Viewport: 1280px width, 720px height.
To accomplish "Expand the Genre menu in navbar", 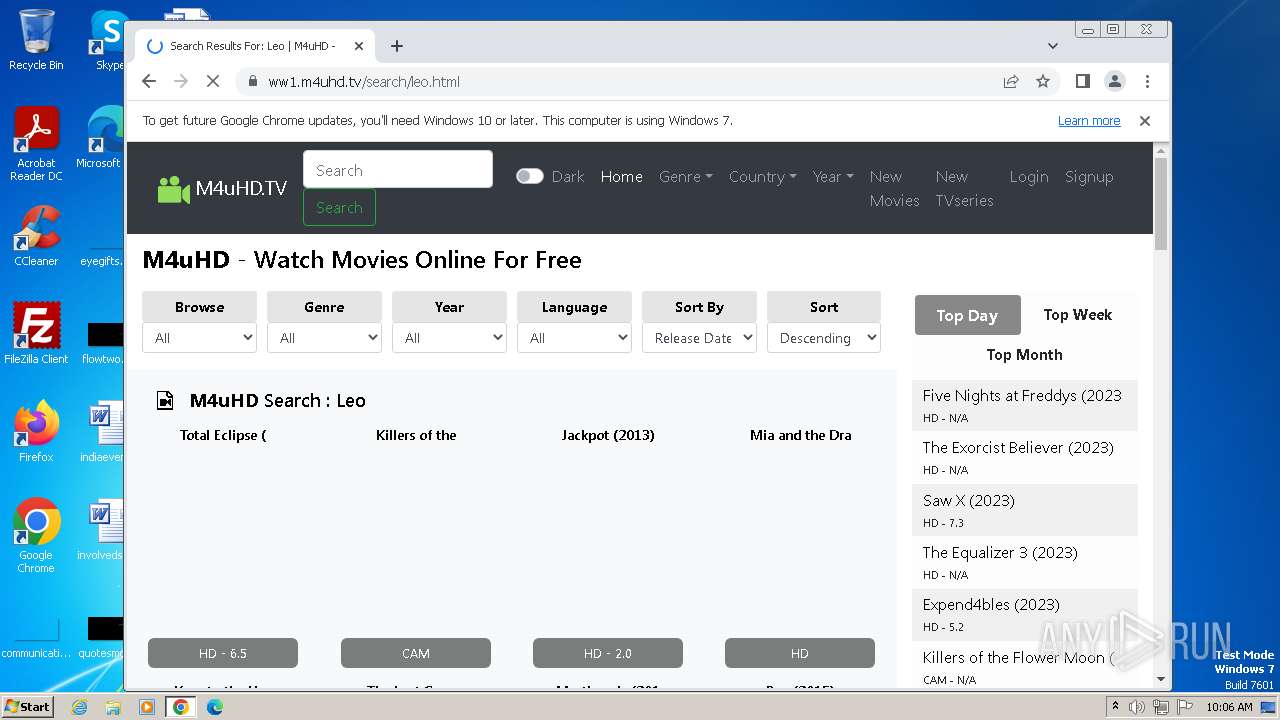I will click(686, 176).
